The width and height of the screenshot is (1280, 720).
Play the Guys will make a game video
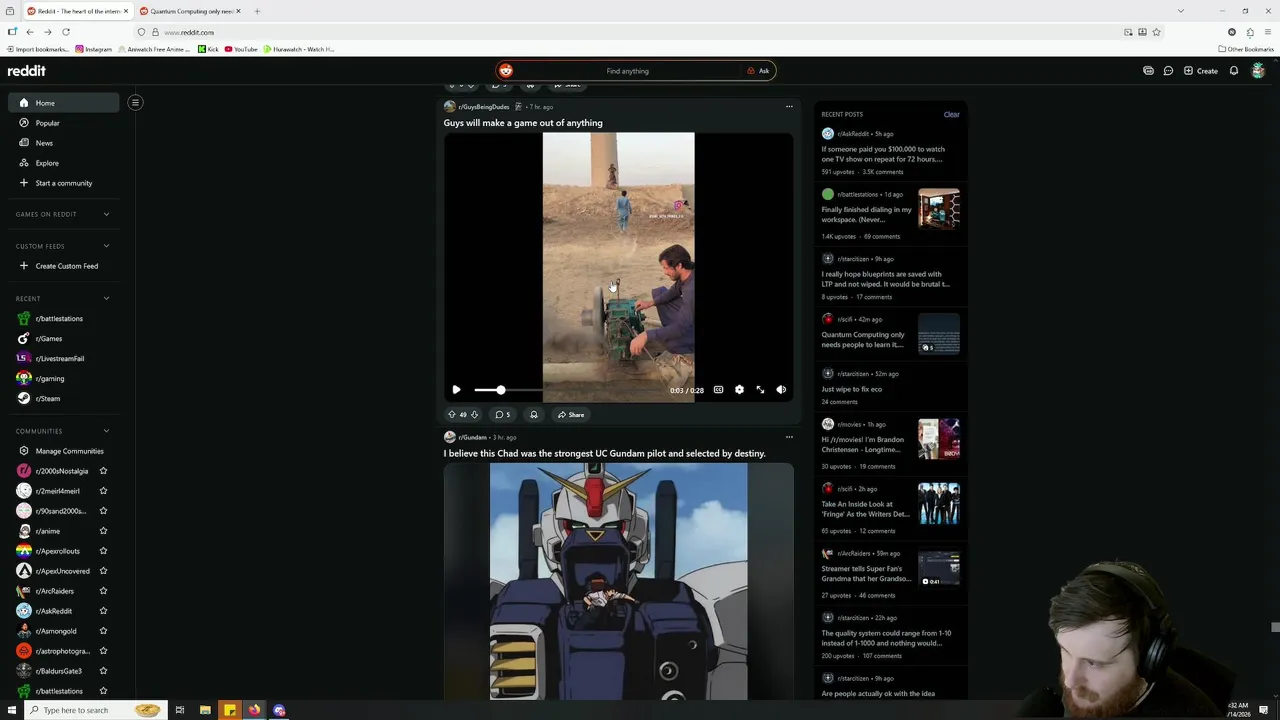(456, 390)
